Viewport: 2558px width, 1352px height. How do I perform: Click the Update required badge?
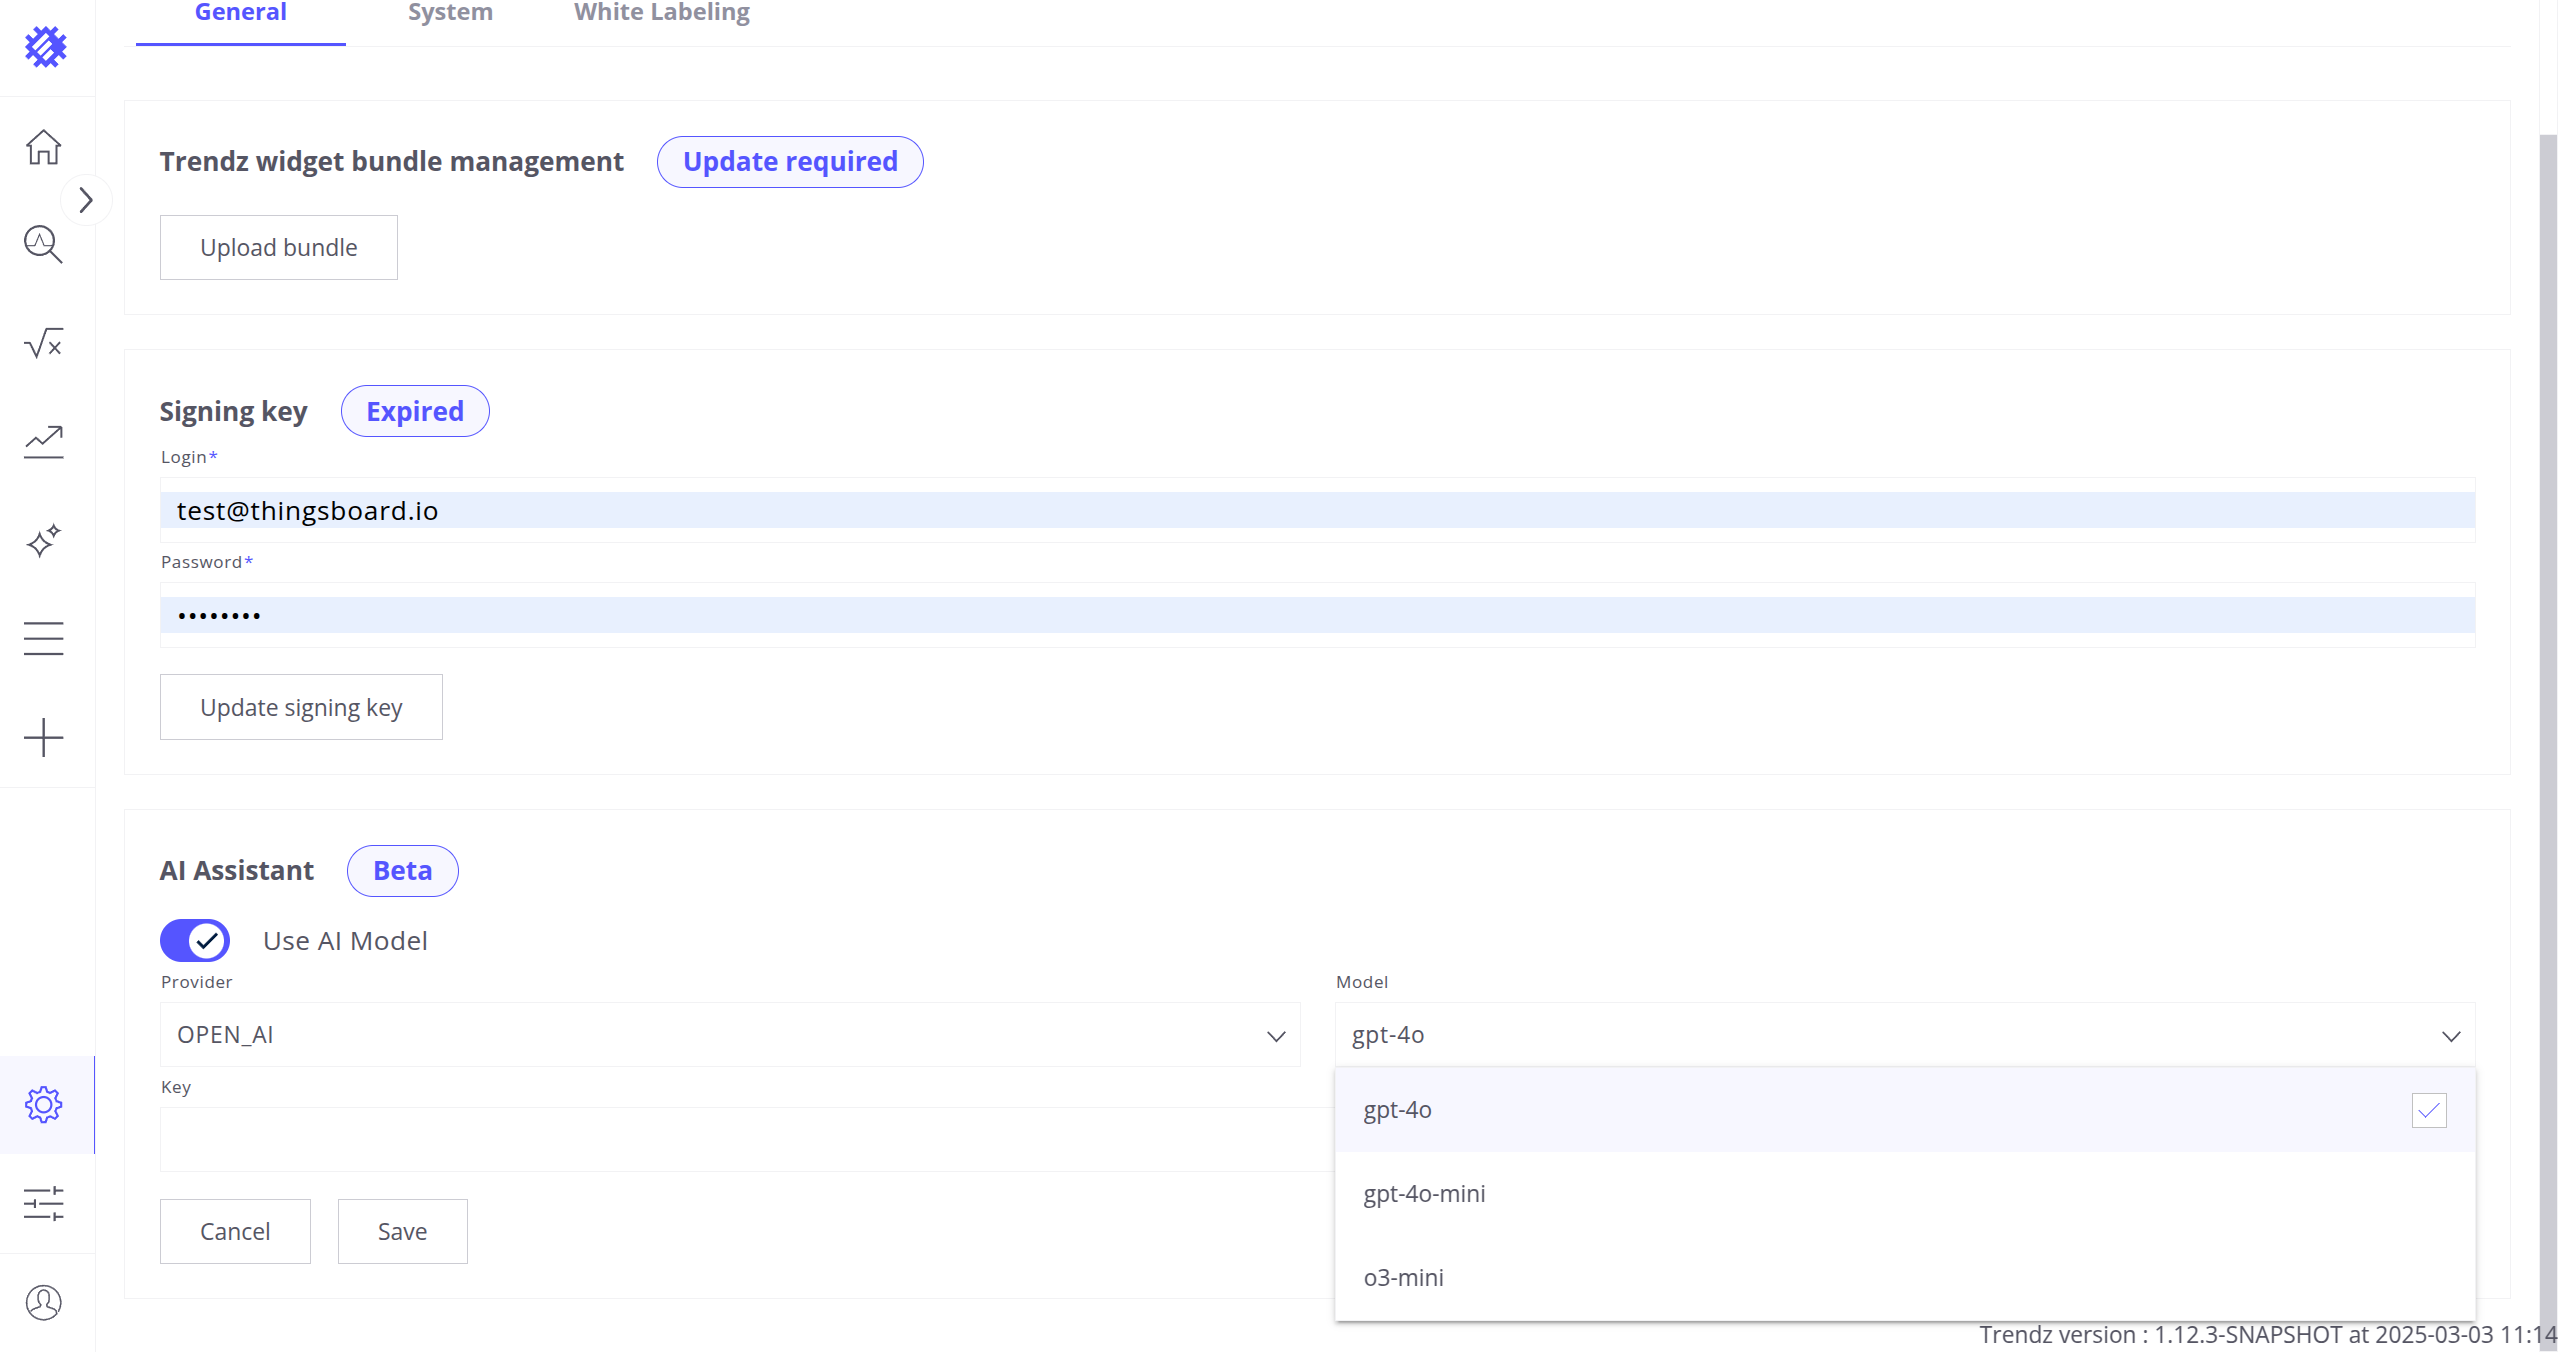pyautogui.click(x=790, y=161)
